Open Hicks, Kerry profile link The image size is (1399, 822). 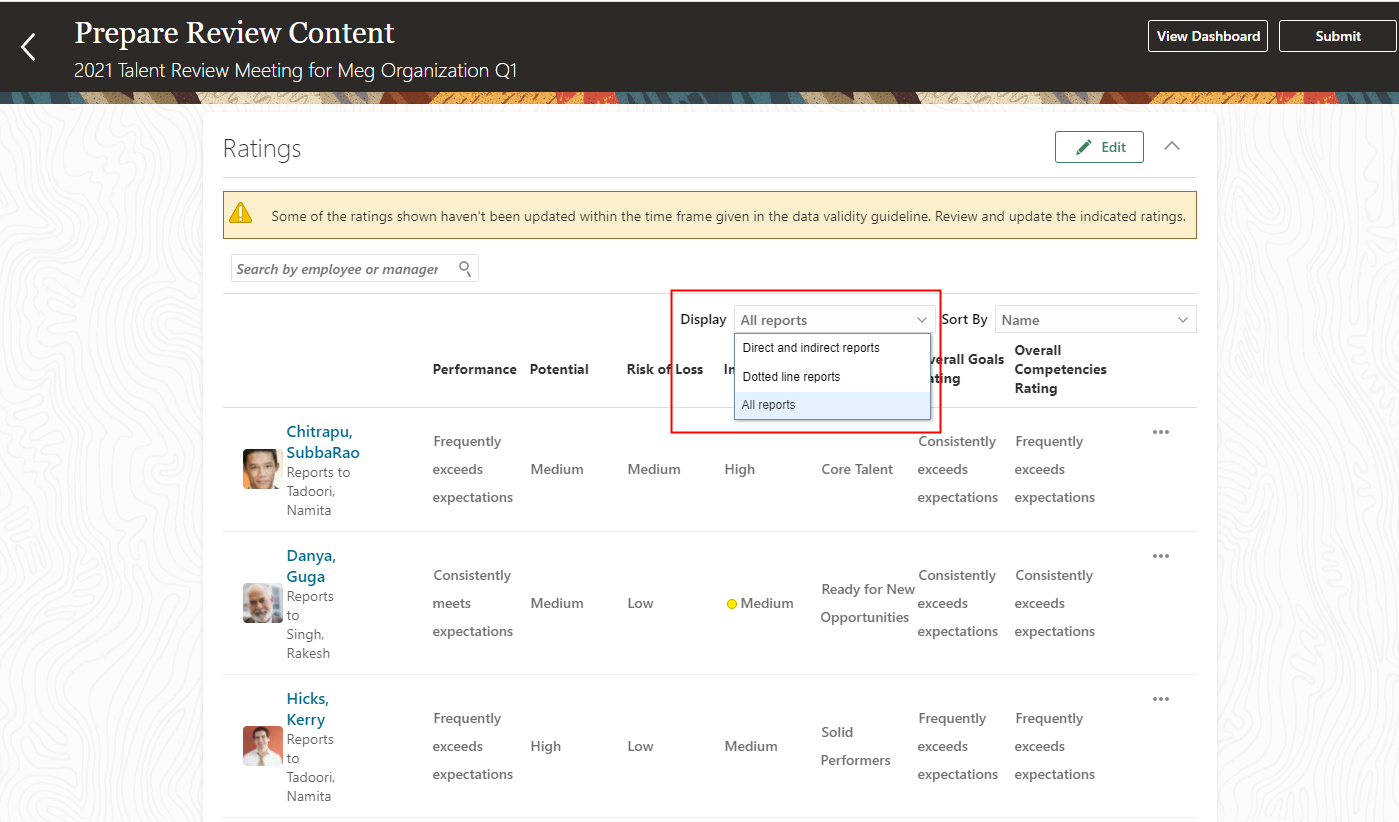point(306,709)
